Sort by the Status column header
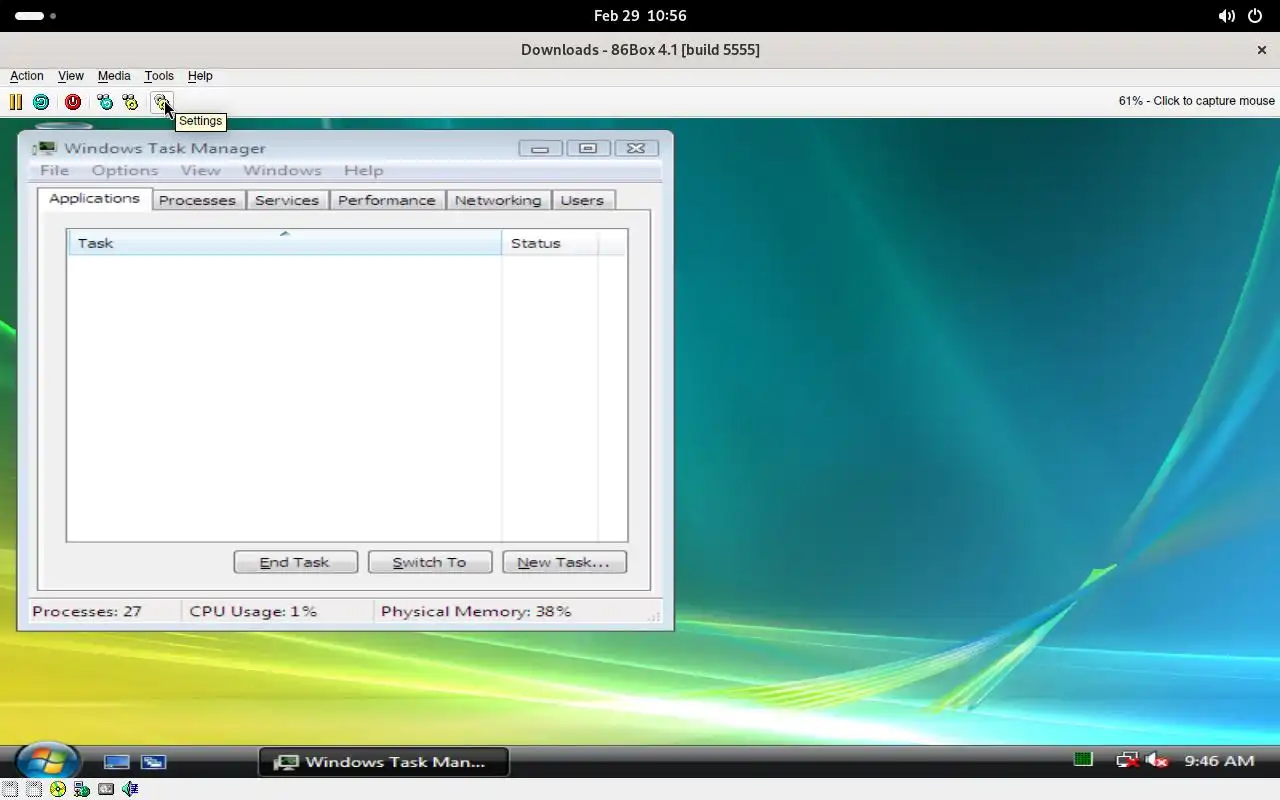1280x800 pixels. click(x=550, y=243)
